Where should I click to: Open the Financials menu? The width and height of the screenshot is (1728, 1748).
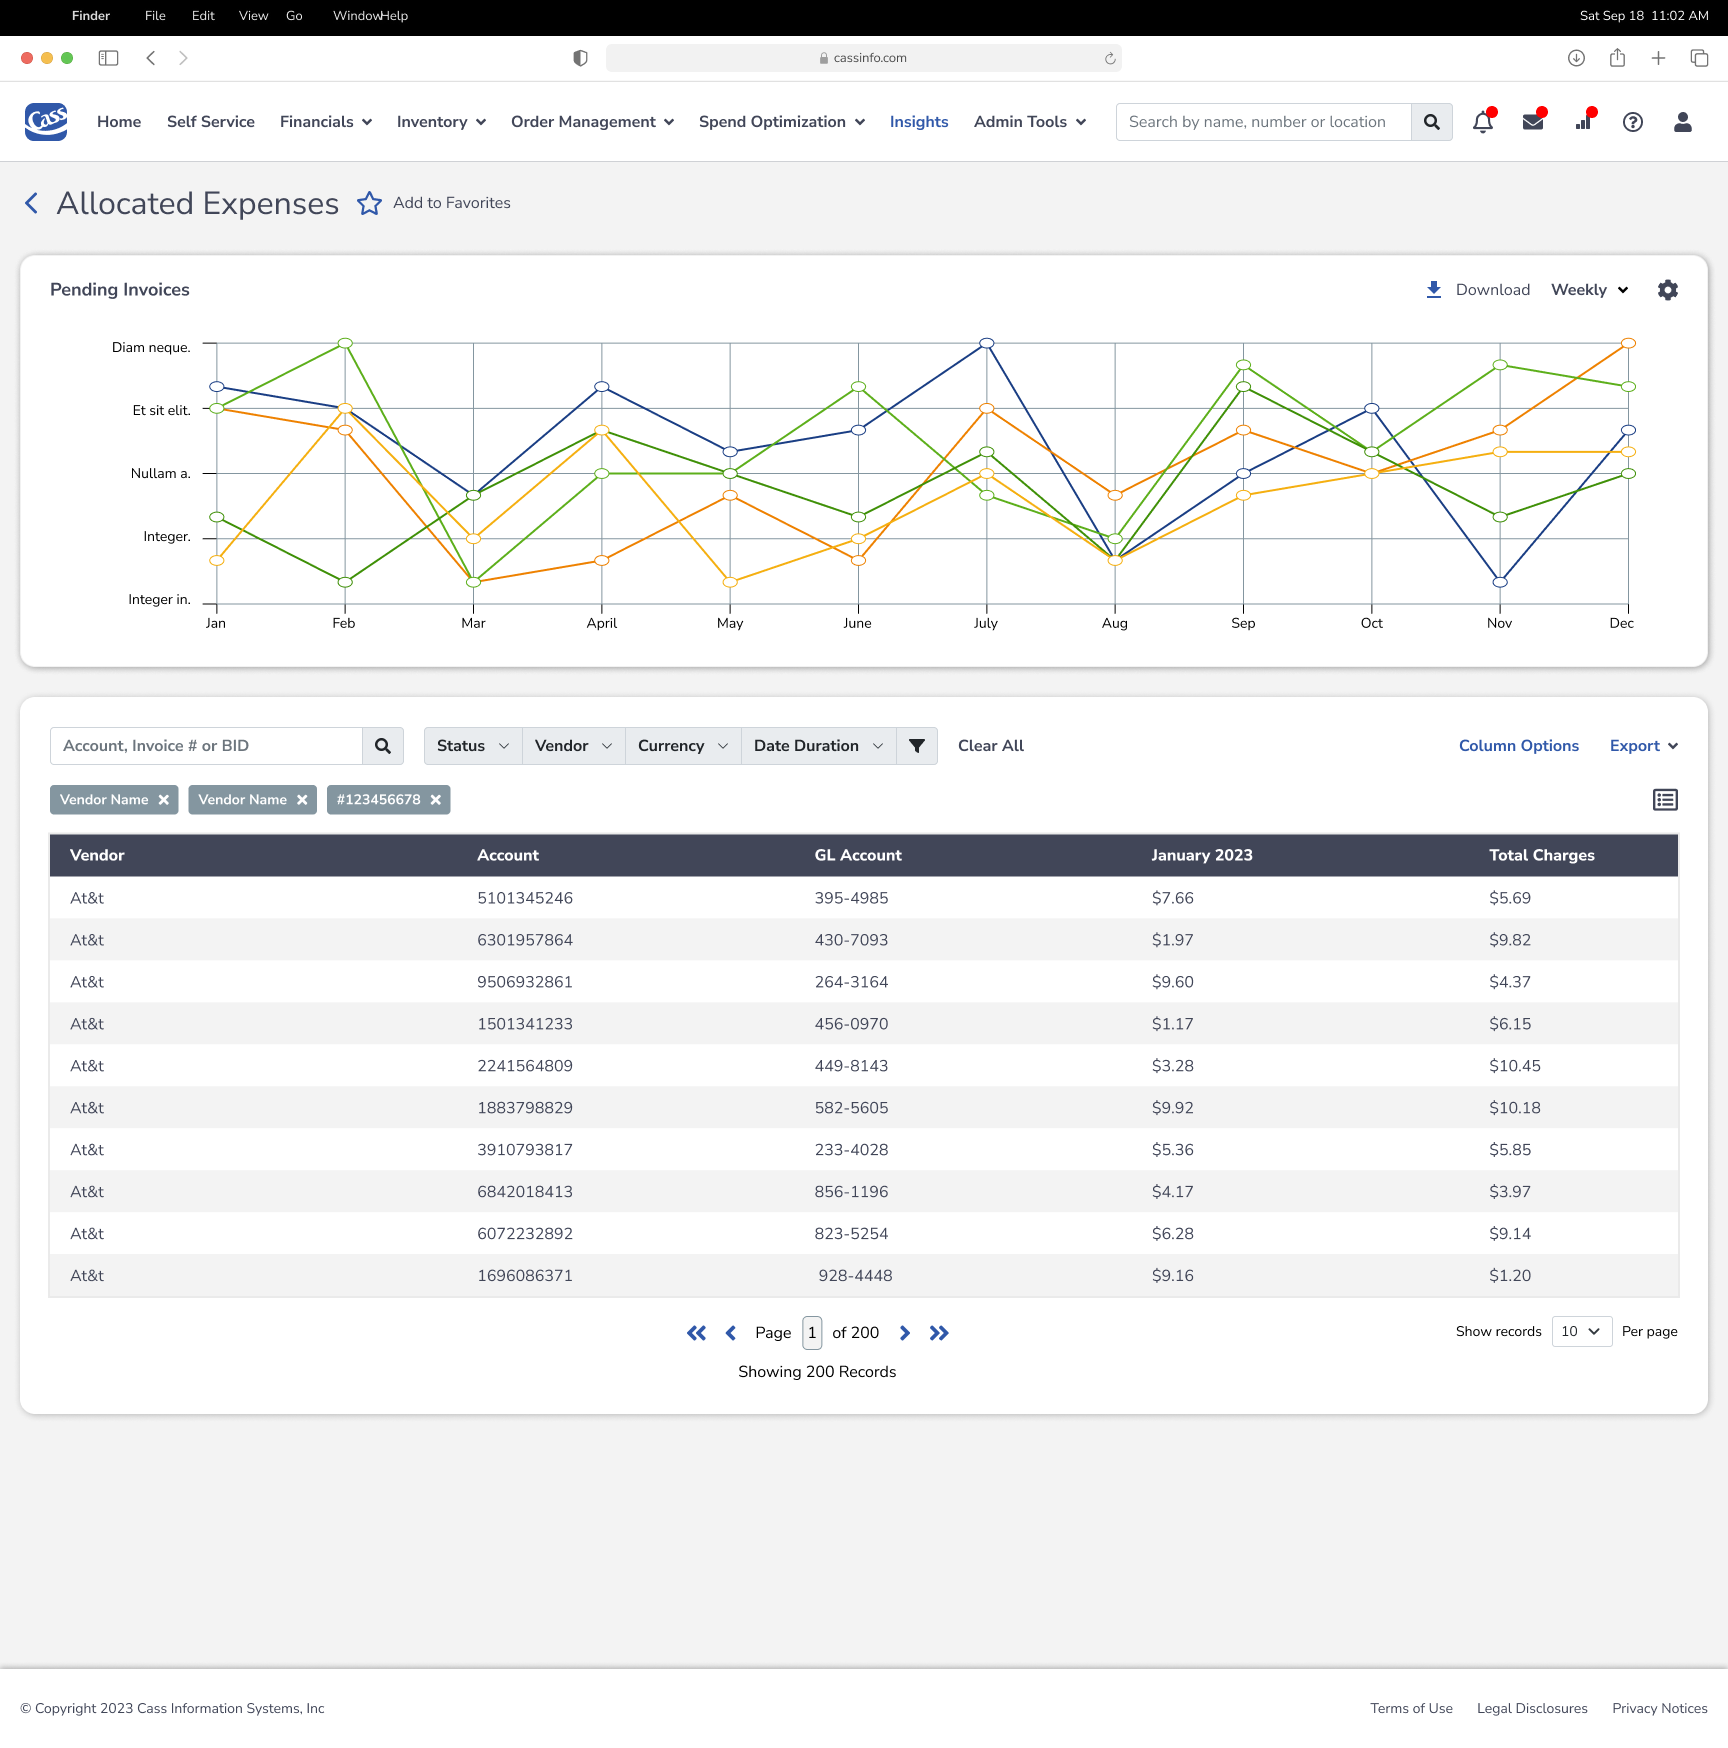coord(326,122)
